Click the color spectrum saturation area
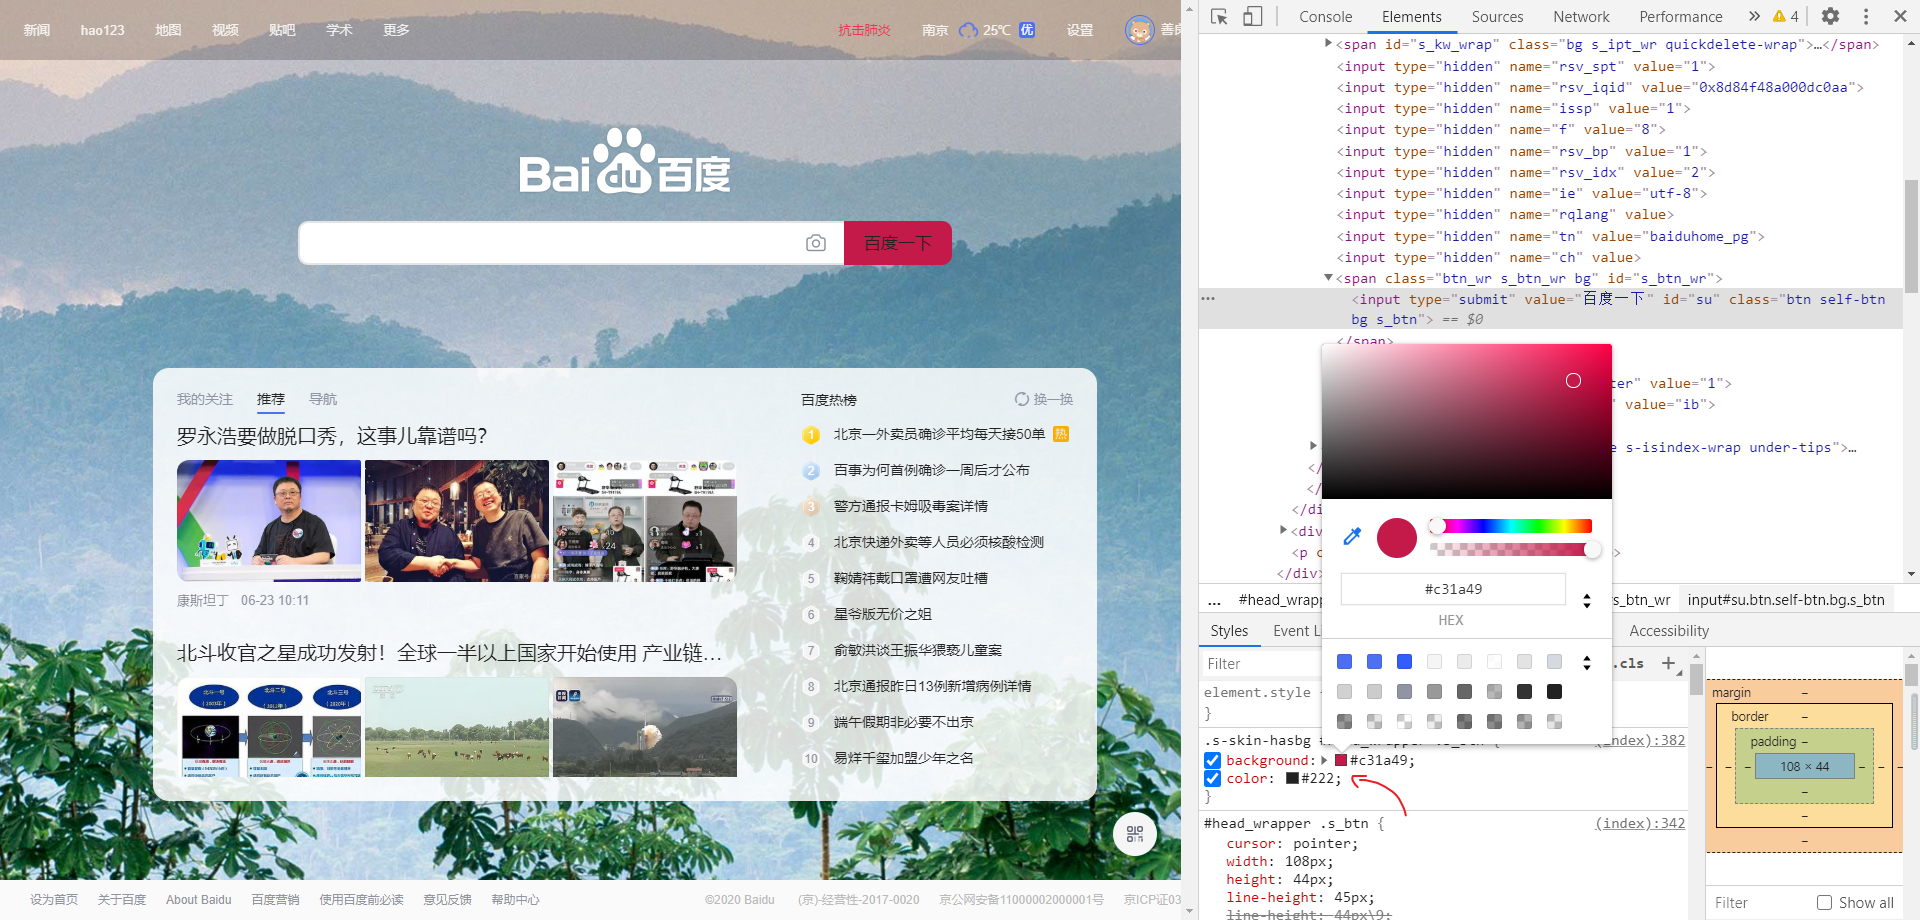 click(x=1467, y=421)
